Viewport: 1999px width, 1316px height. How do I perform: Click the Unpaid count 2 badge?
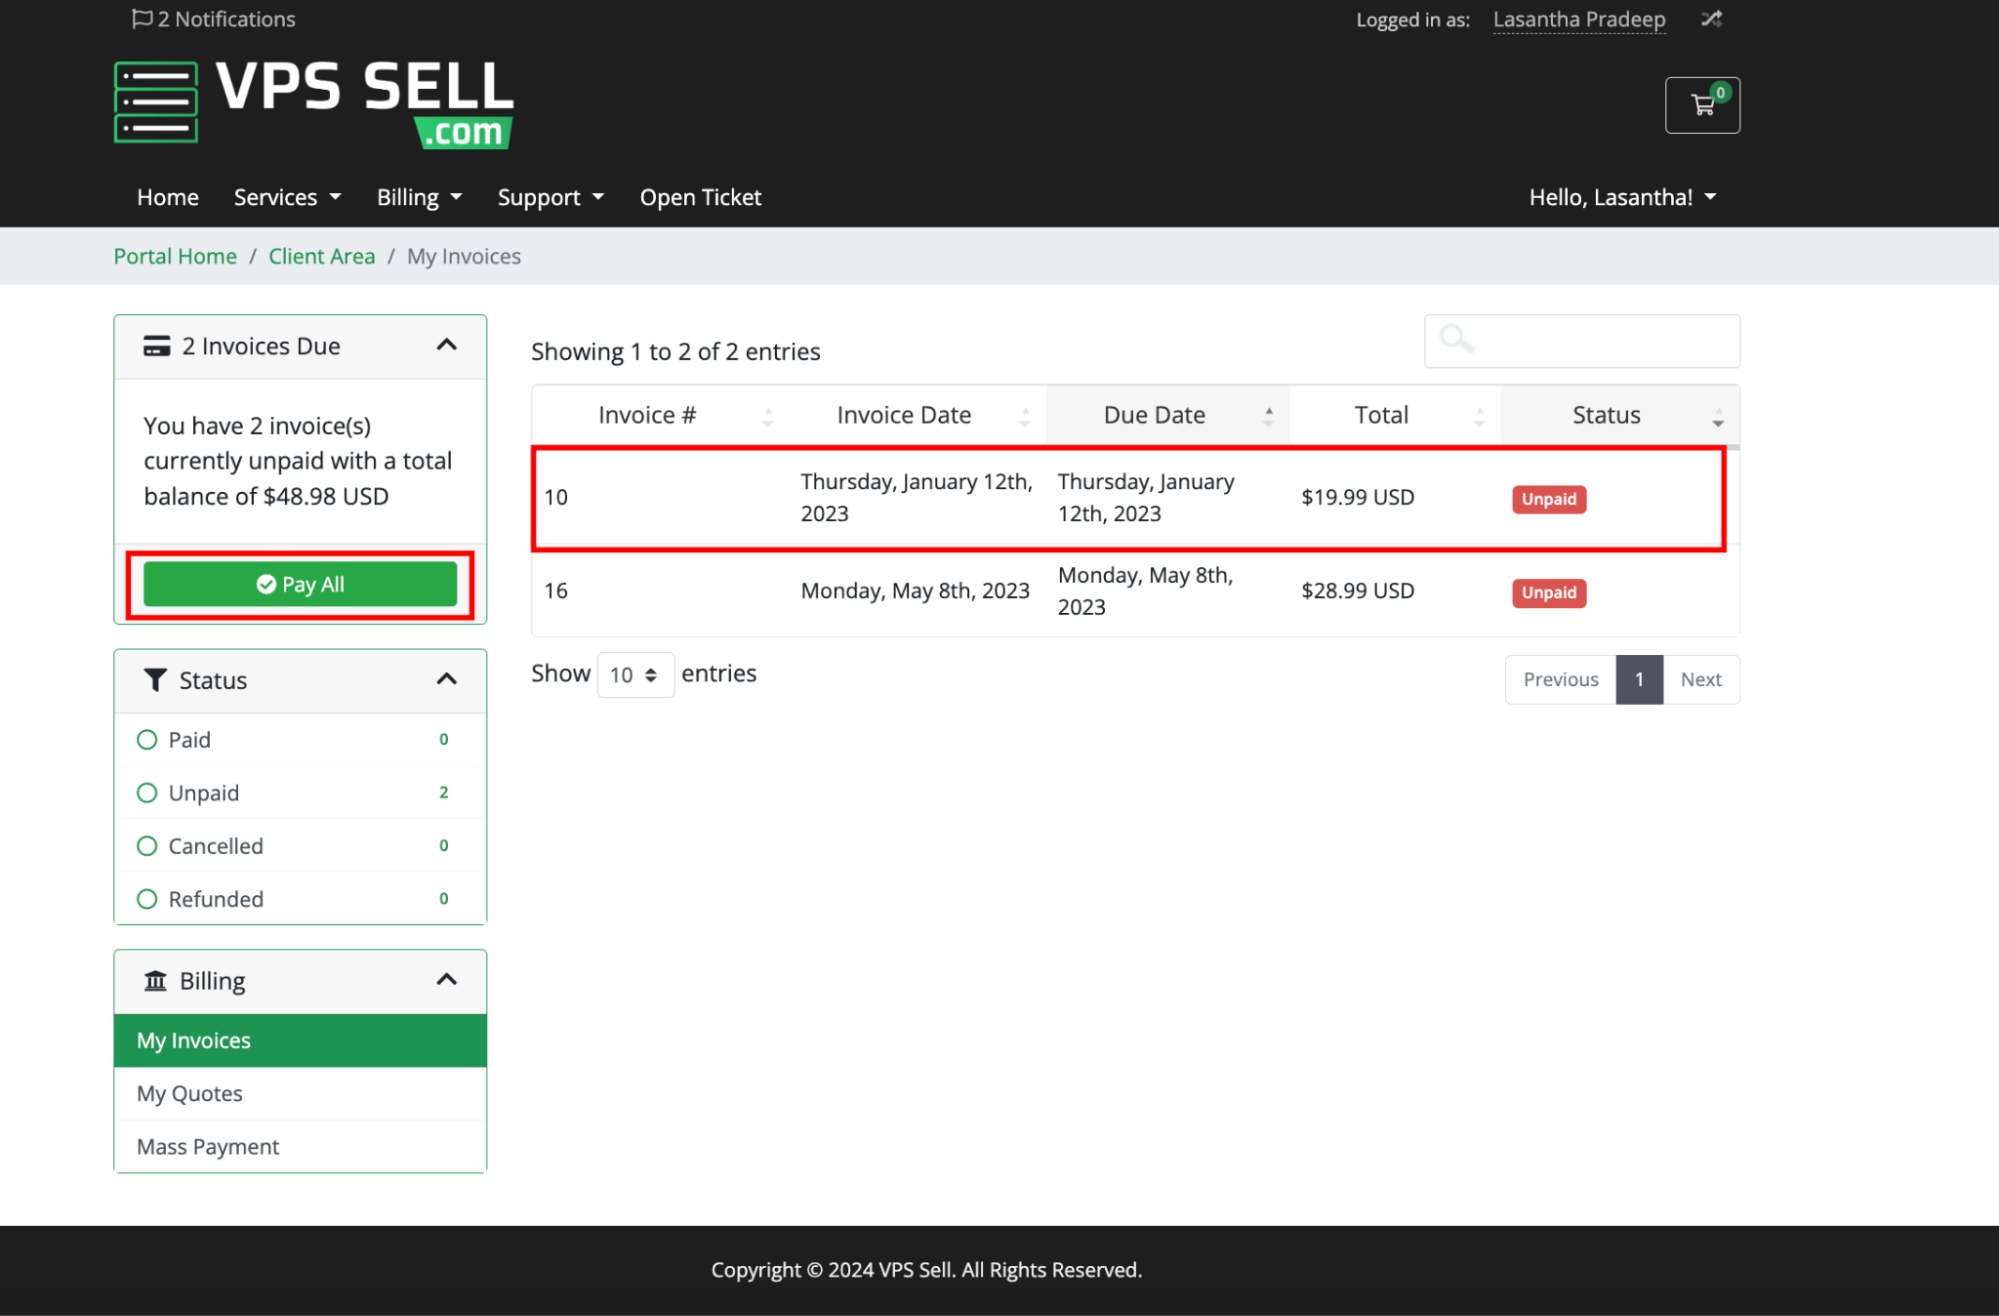443,792
